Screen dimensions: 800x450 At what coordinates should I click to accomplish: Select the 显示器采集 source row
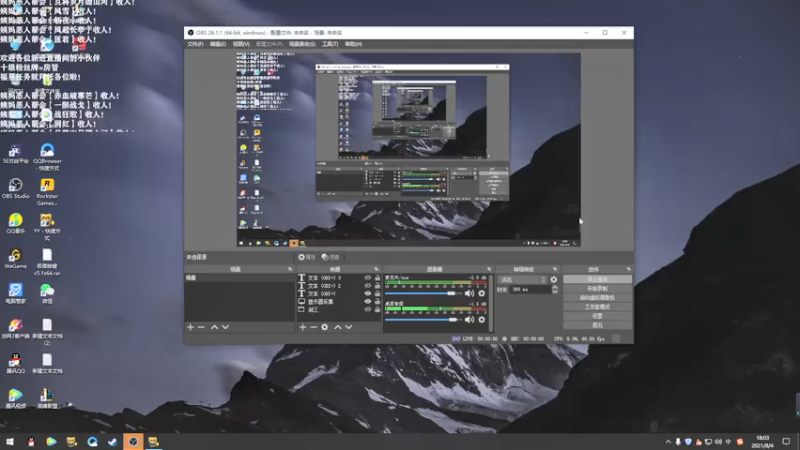coord(339,302)
